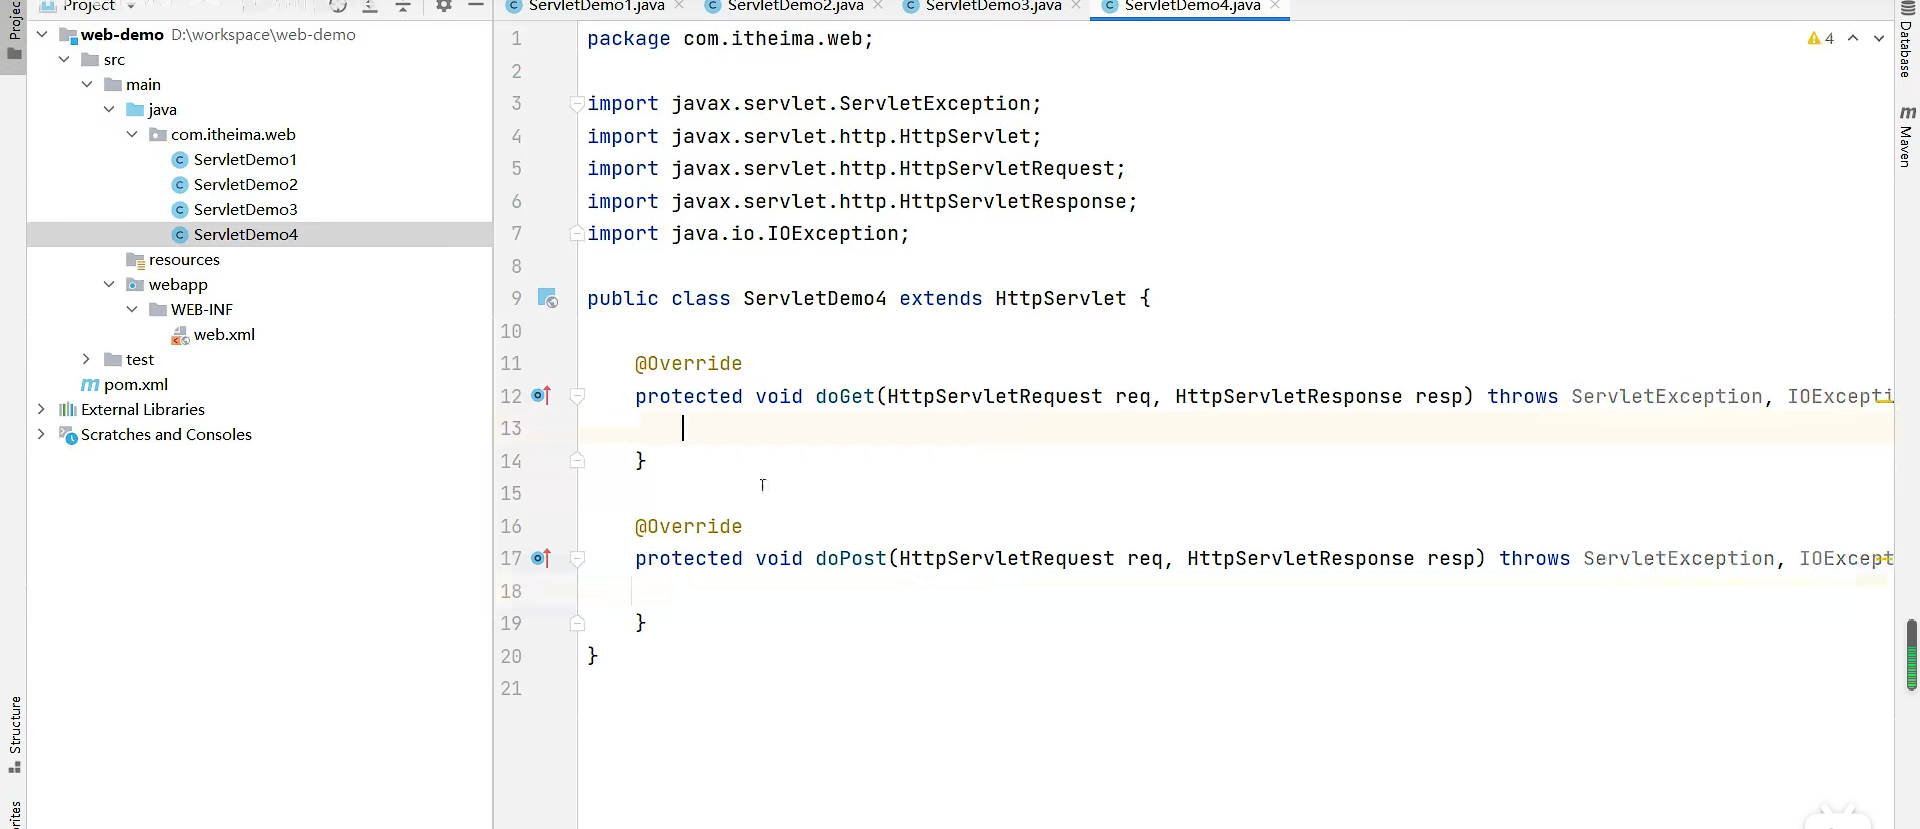Collapse the main folder
Screen dimensions: 1920x829
point(87,84)
